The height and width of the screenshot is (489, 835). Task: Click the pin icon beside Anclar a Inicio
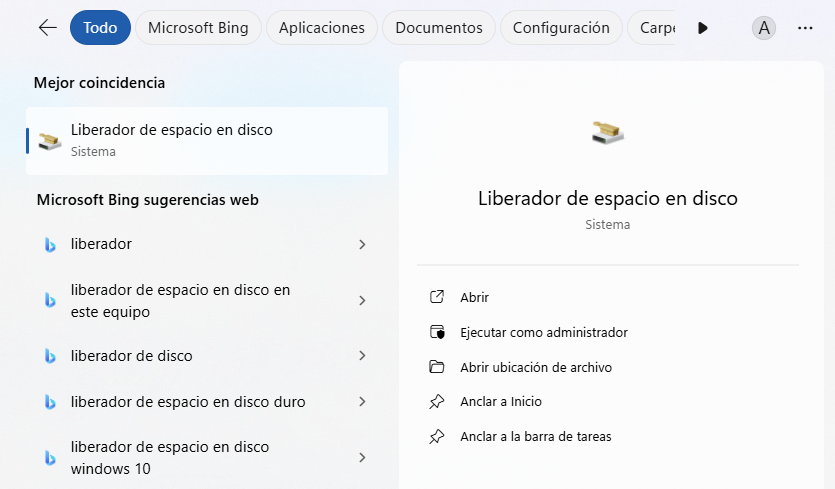(437, 402)
